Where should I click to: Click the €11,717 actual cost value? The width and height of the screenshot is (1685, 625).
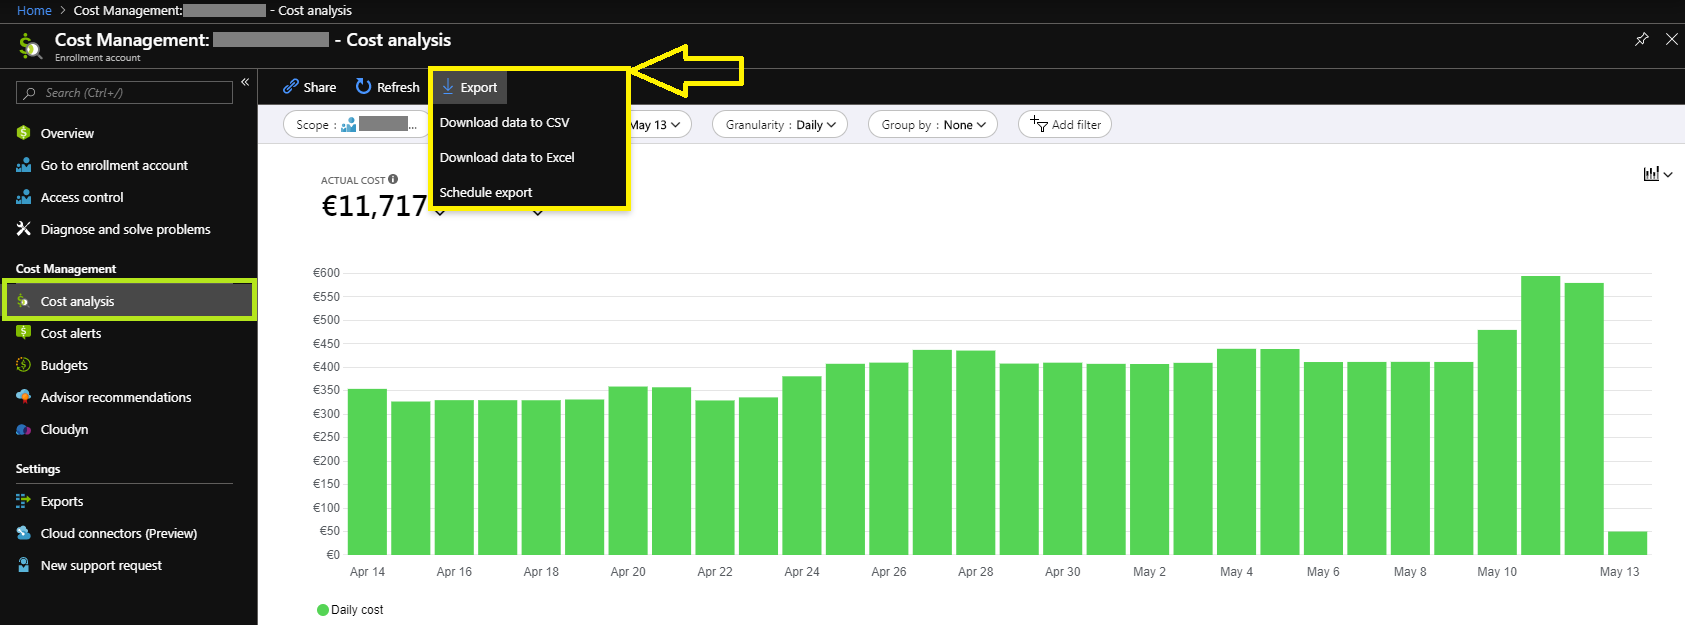(x=374, y=206)
